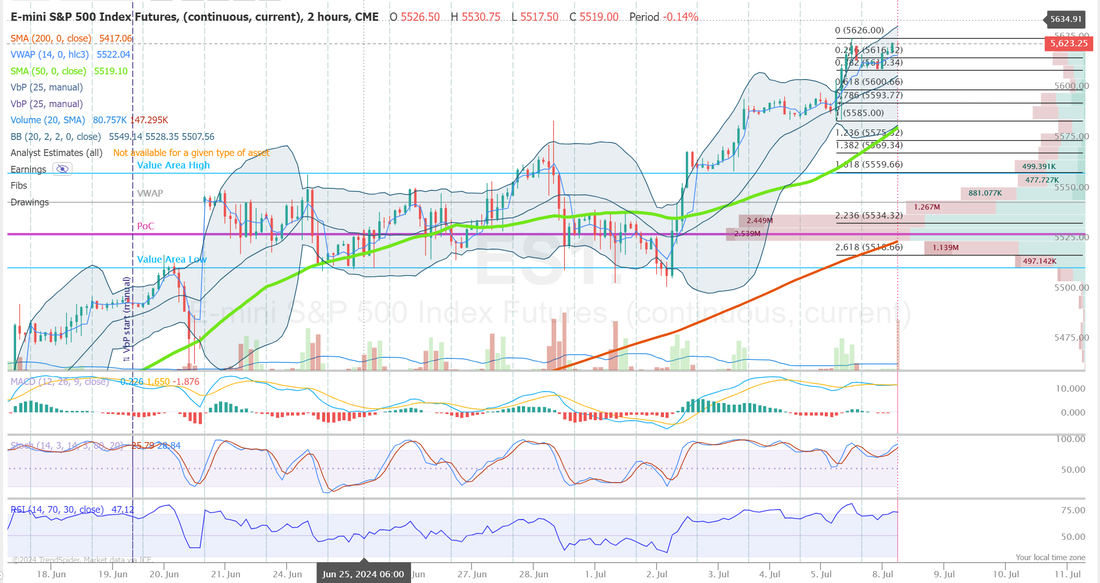Click the 5500.00 price axis label

tap(1072, 288)
